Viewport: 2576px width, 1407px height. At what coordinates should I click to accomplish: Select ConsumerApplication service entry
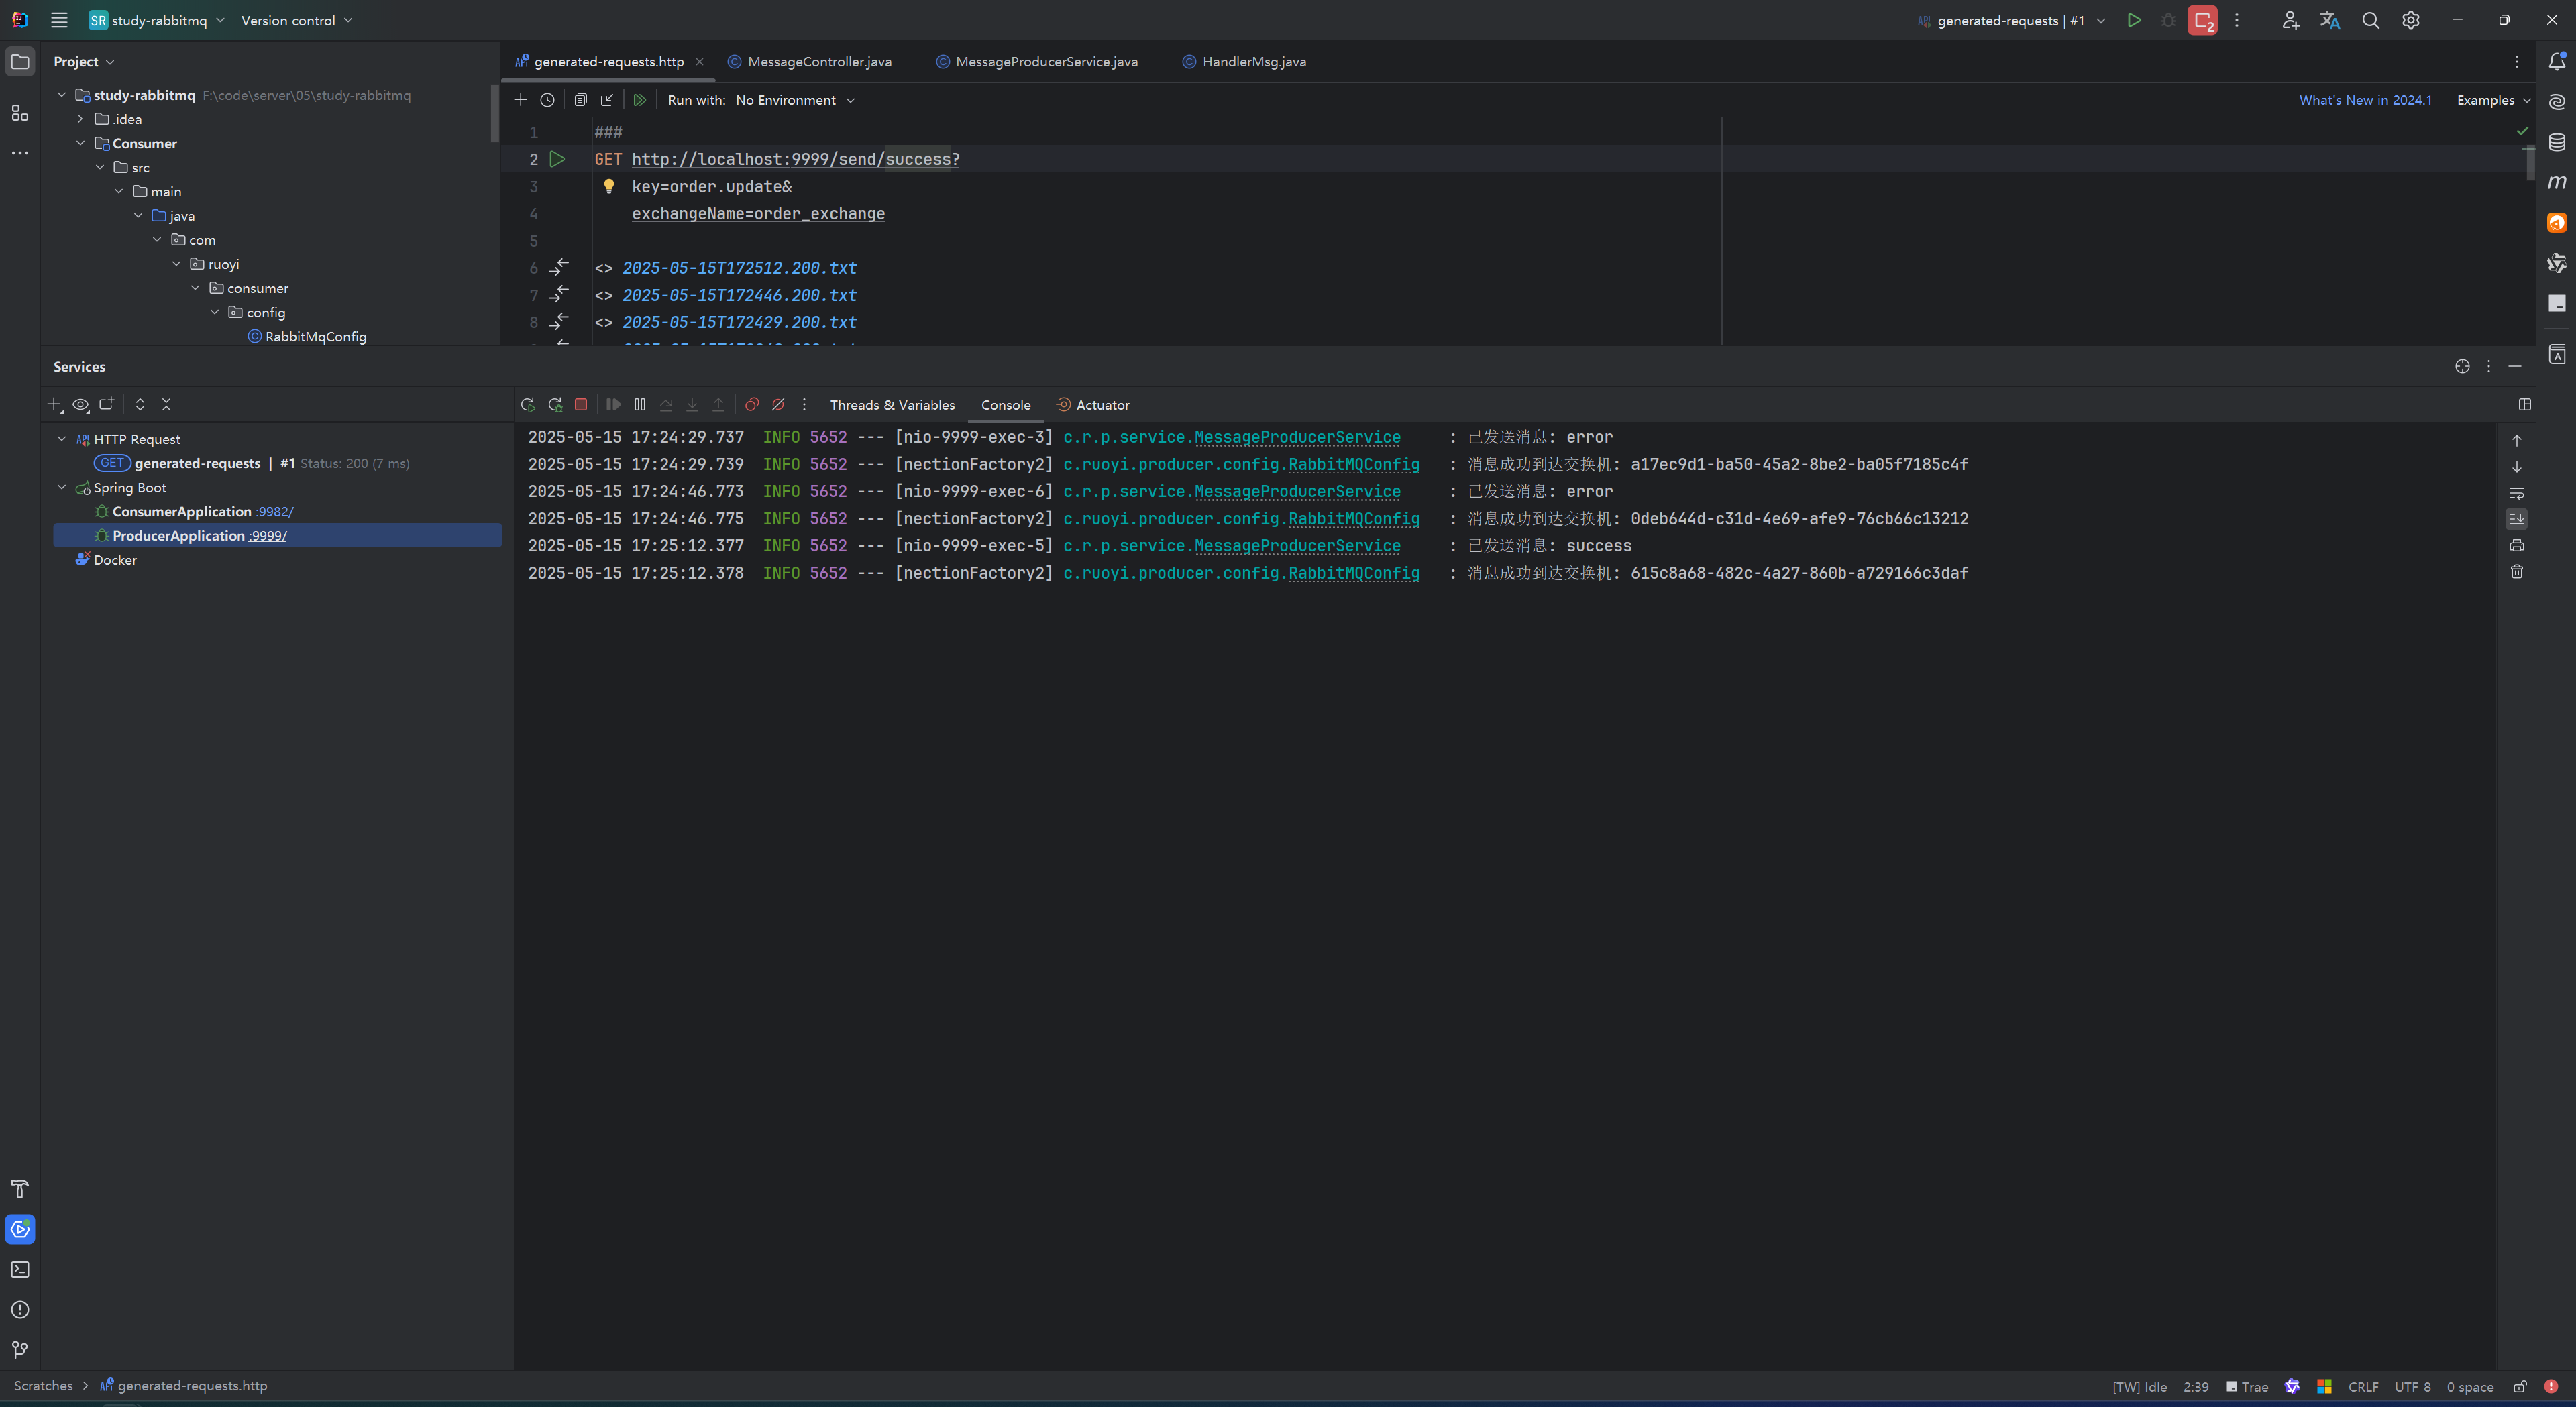pyautogui.click(x=182, y=512)
